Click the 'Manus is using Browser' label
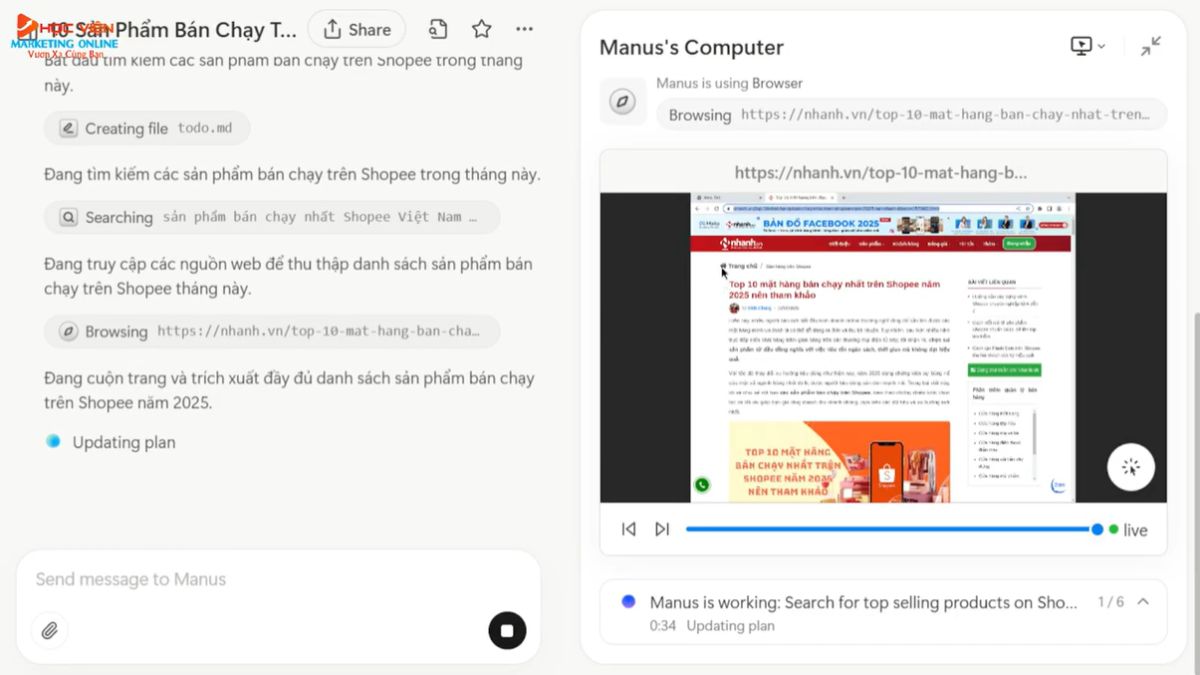Viewport: 1200px width, 675px height. tap(729, 83)
